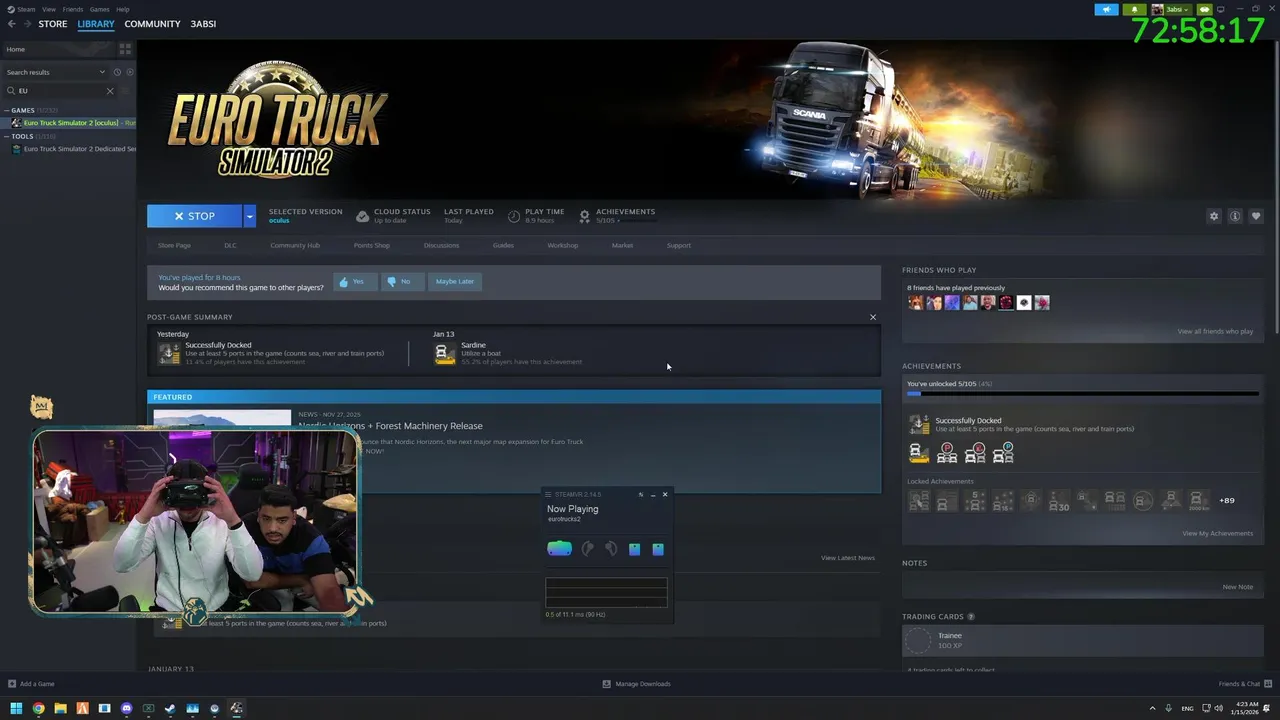Add game to favorites heart icon
Viewport: 1280px width, 720px height.
tap(1256, 216)
